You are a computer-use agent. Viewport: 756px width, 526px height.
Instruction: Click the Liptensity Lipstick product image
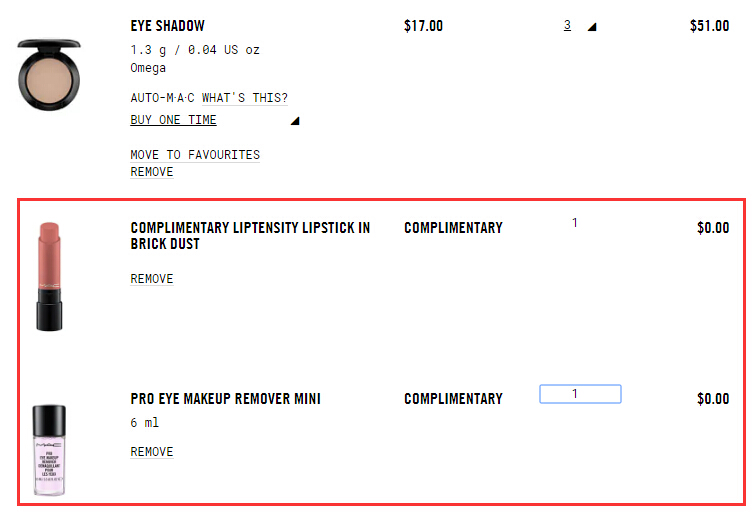(x=49, y=276)
